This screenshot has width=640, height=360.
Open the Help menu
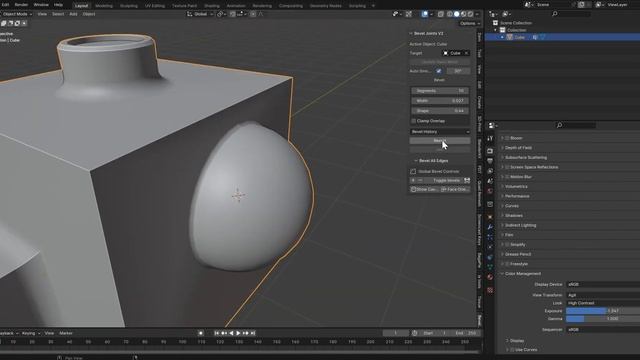point(58,5)
